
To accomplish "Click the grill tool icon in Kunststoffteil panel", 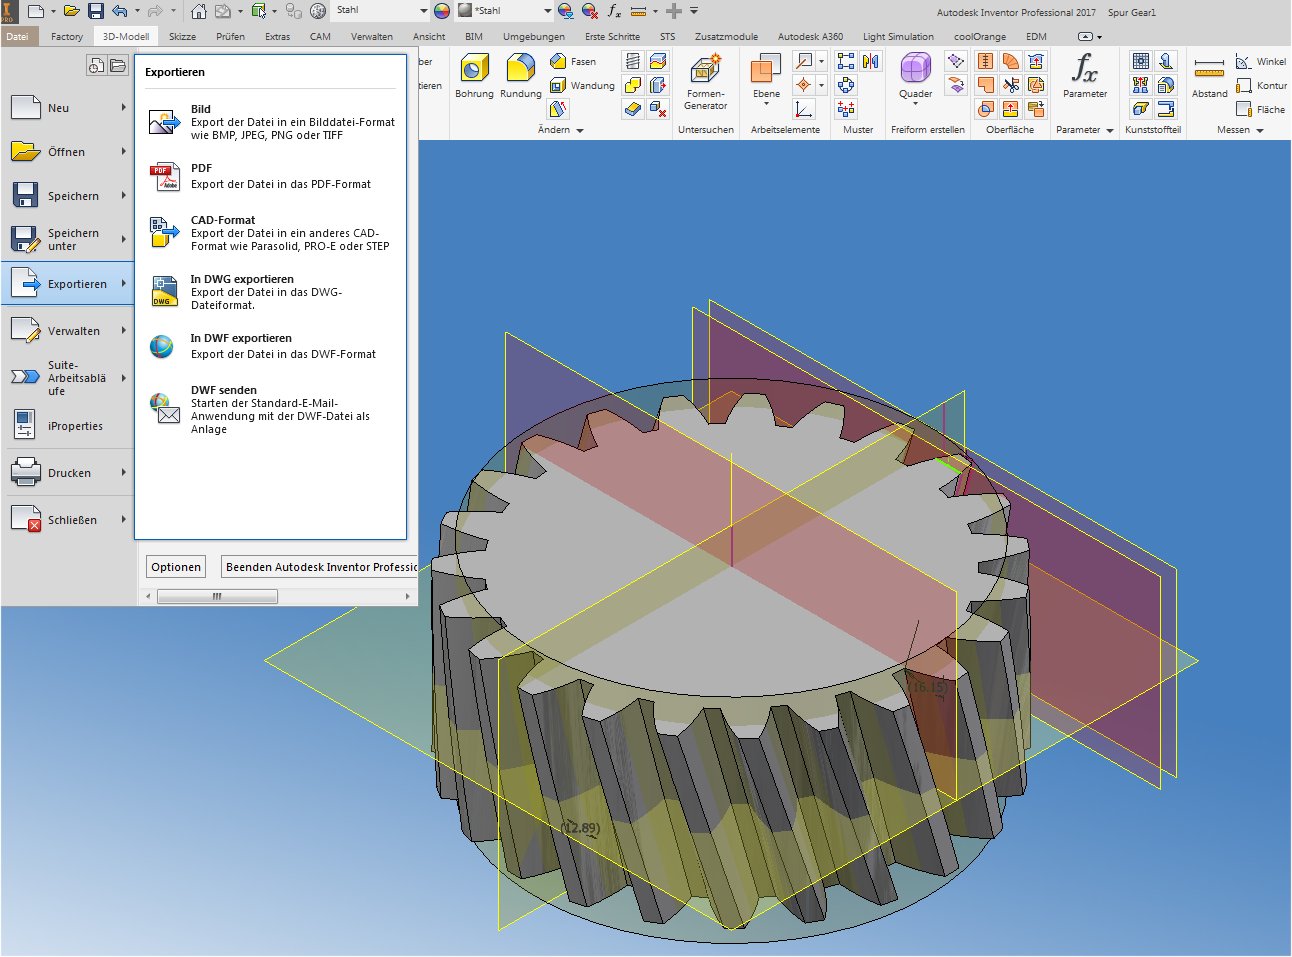I will tap(1141, 61).
